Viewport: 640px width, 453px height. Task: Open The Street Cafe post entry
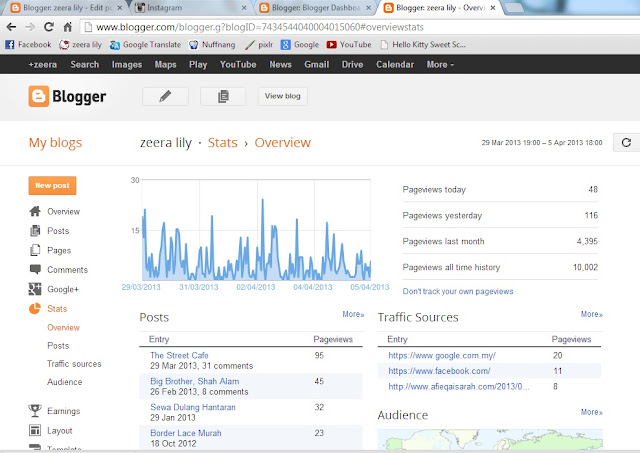[x=179, y=355]
